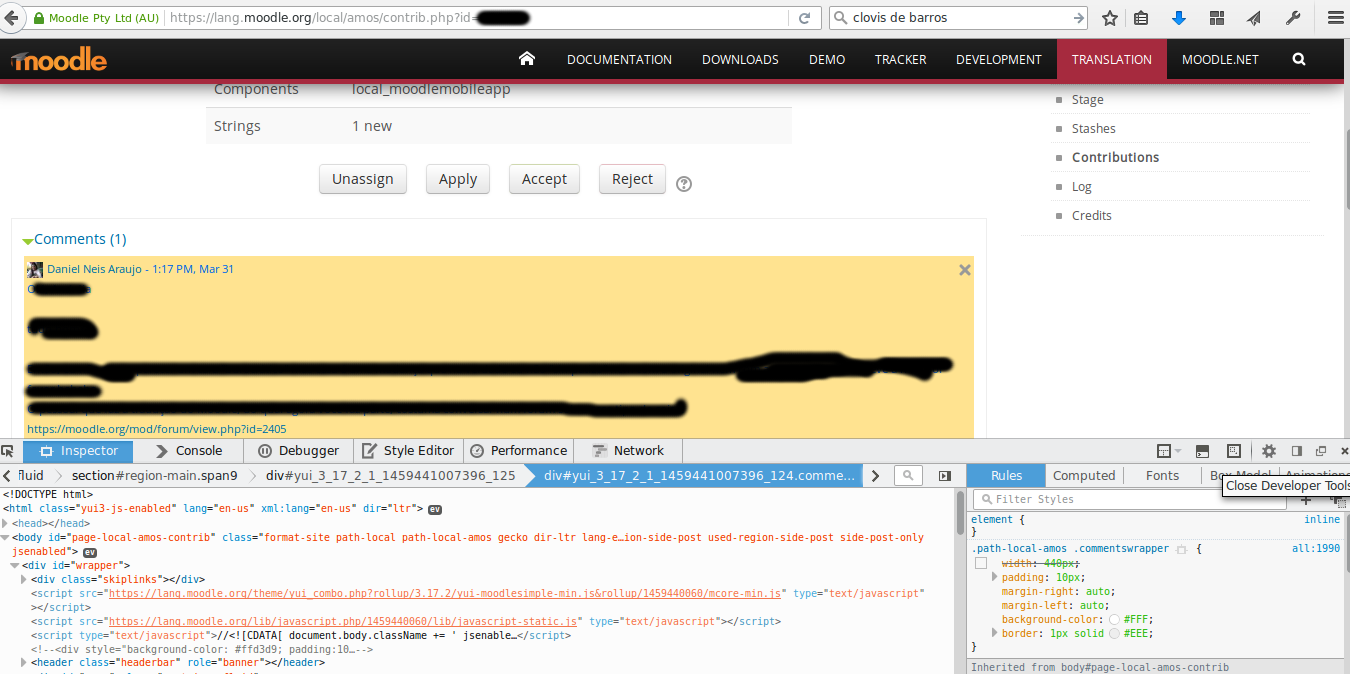Image resolution: width=1350 pixels, height=674 pixels.
Task: Open the Network tab
Action: 628,451
